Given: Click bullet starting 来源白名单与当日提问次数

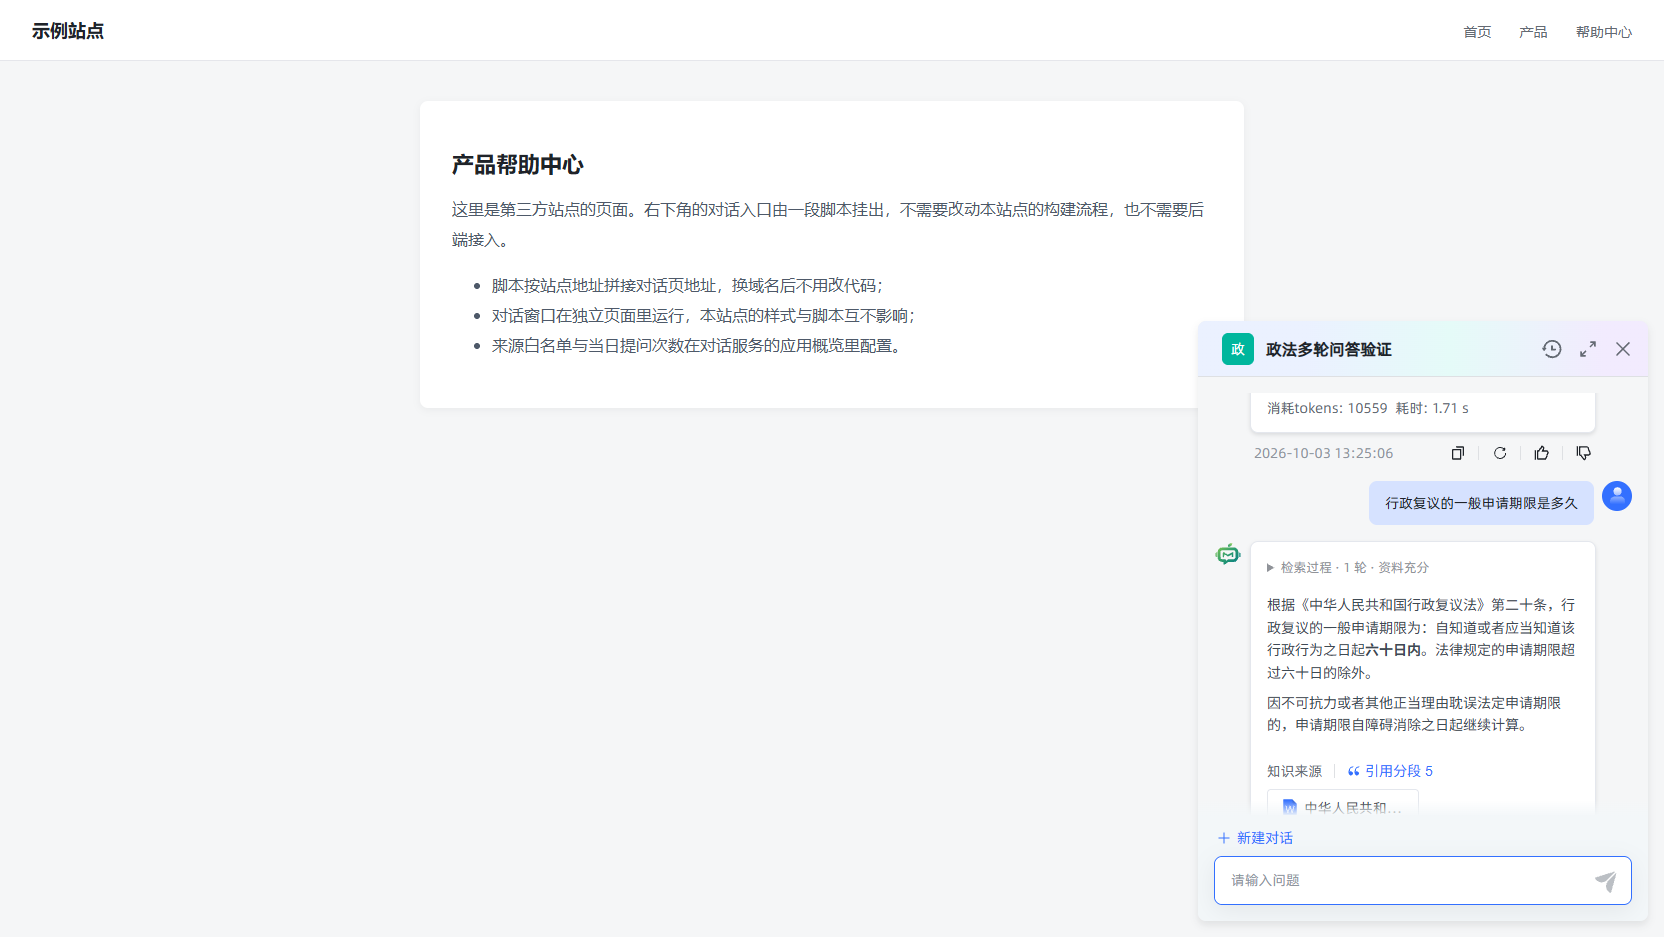Looking at the screenshot, I should [x=699, y=346].
